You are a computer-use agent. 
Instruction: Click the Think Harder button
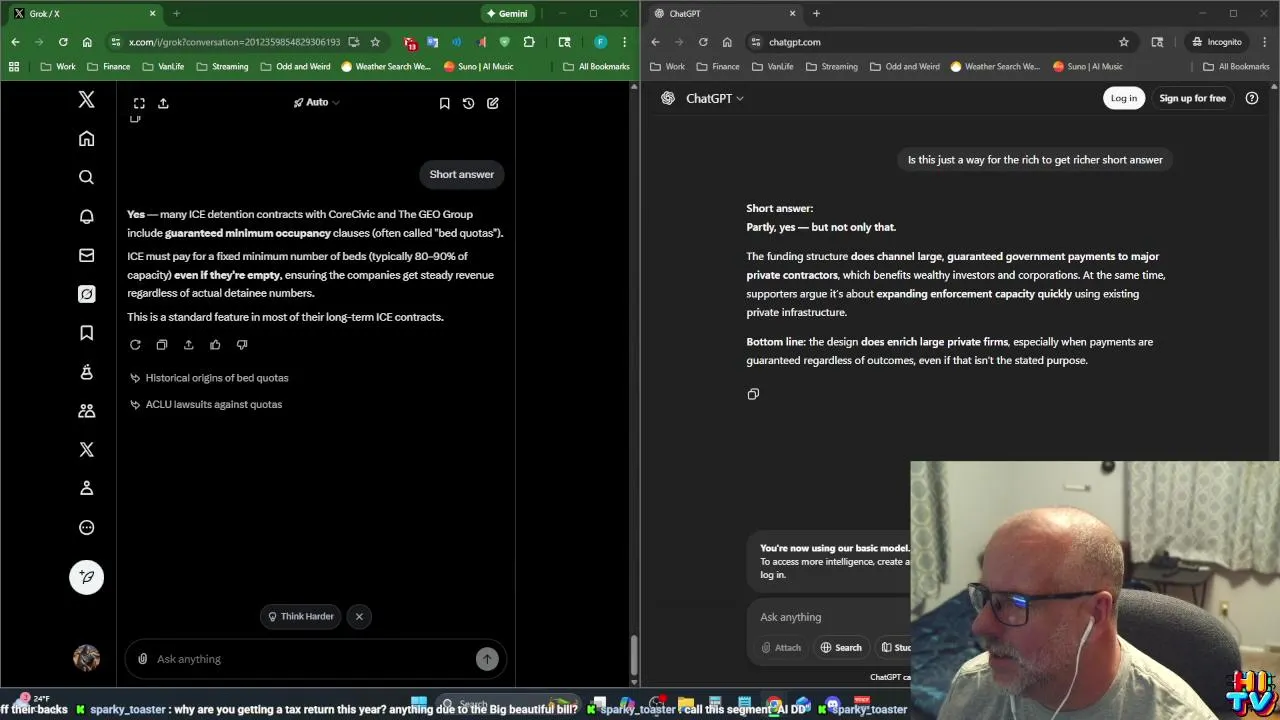click(x=301, y=616)
